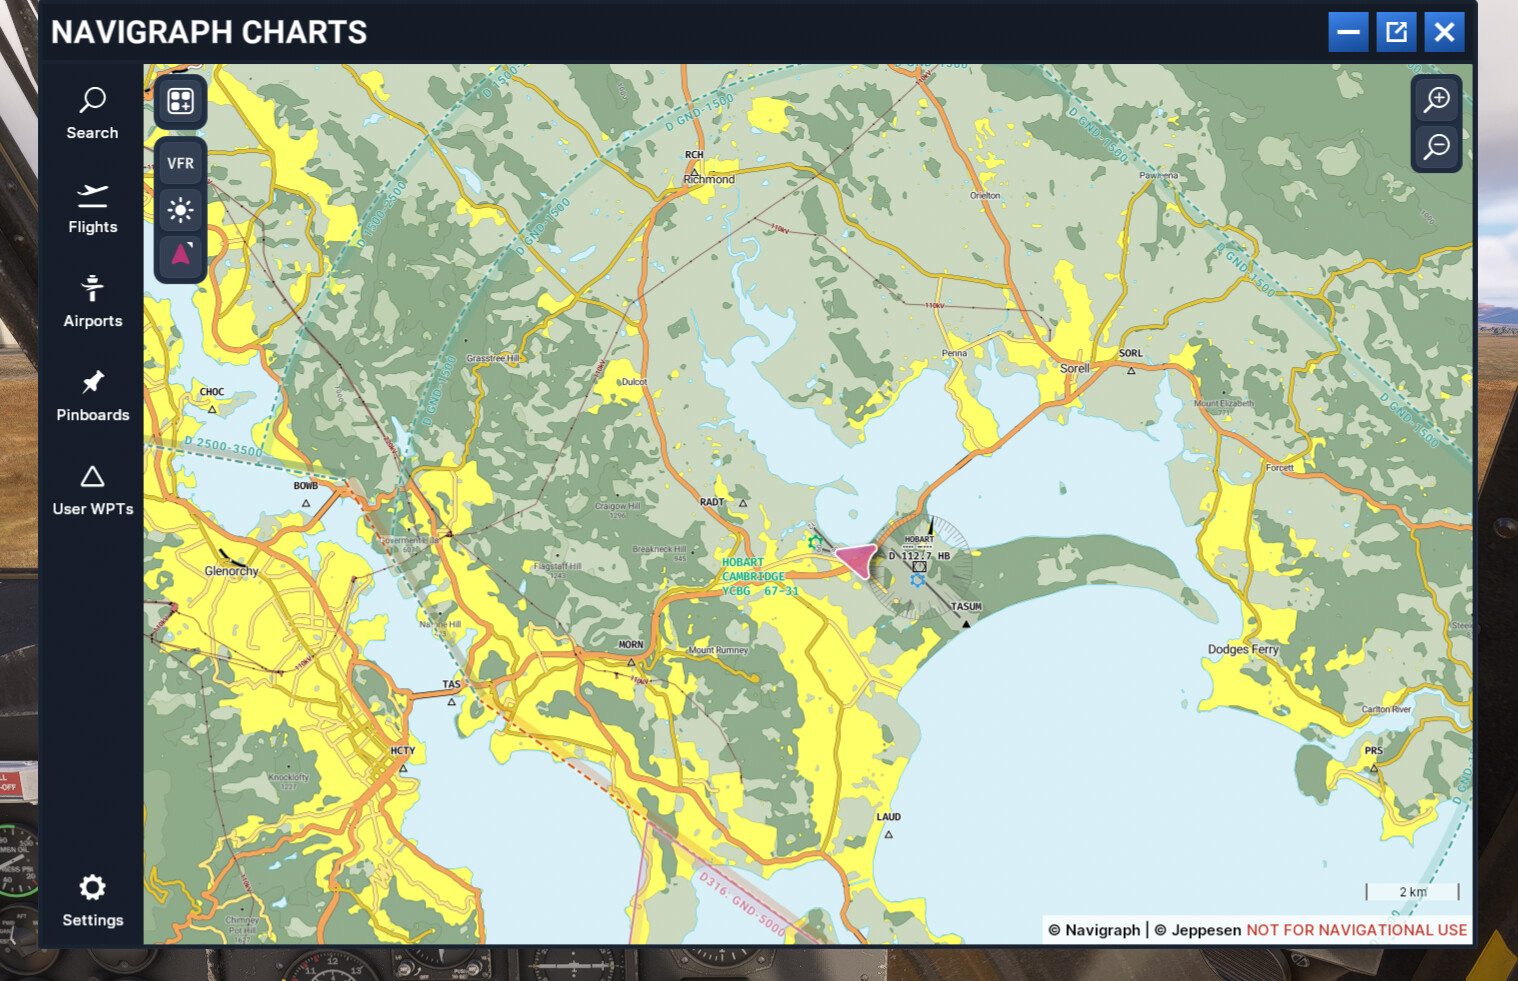
Task: Close the Navigraph Charts panel
Action: [x=1444, y=32]
